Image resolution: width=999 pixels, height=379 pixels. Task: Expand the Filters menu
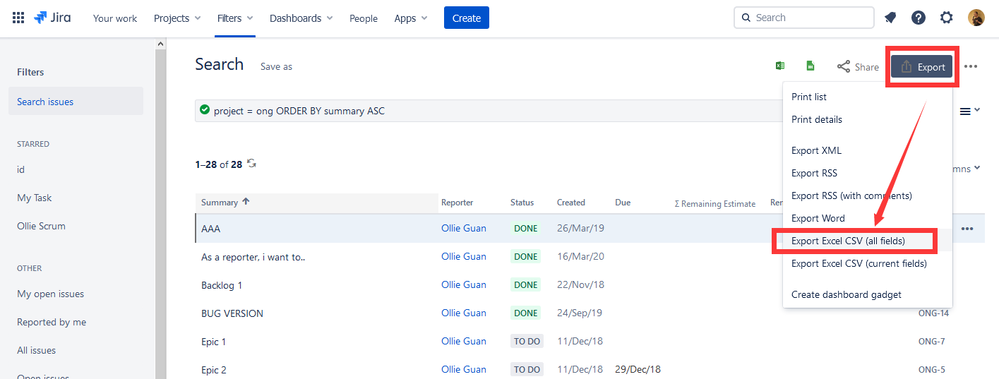(x=234, y=18)
